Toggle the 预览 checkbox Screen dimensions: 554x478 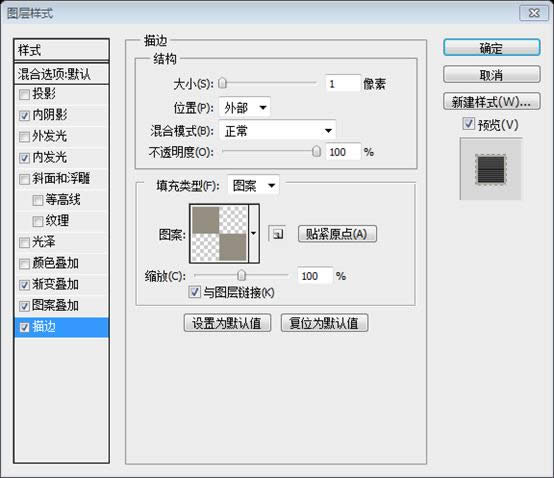468,124
